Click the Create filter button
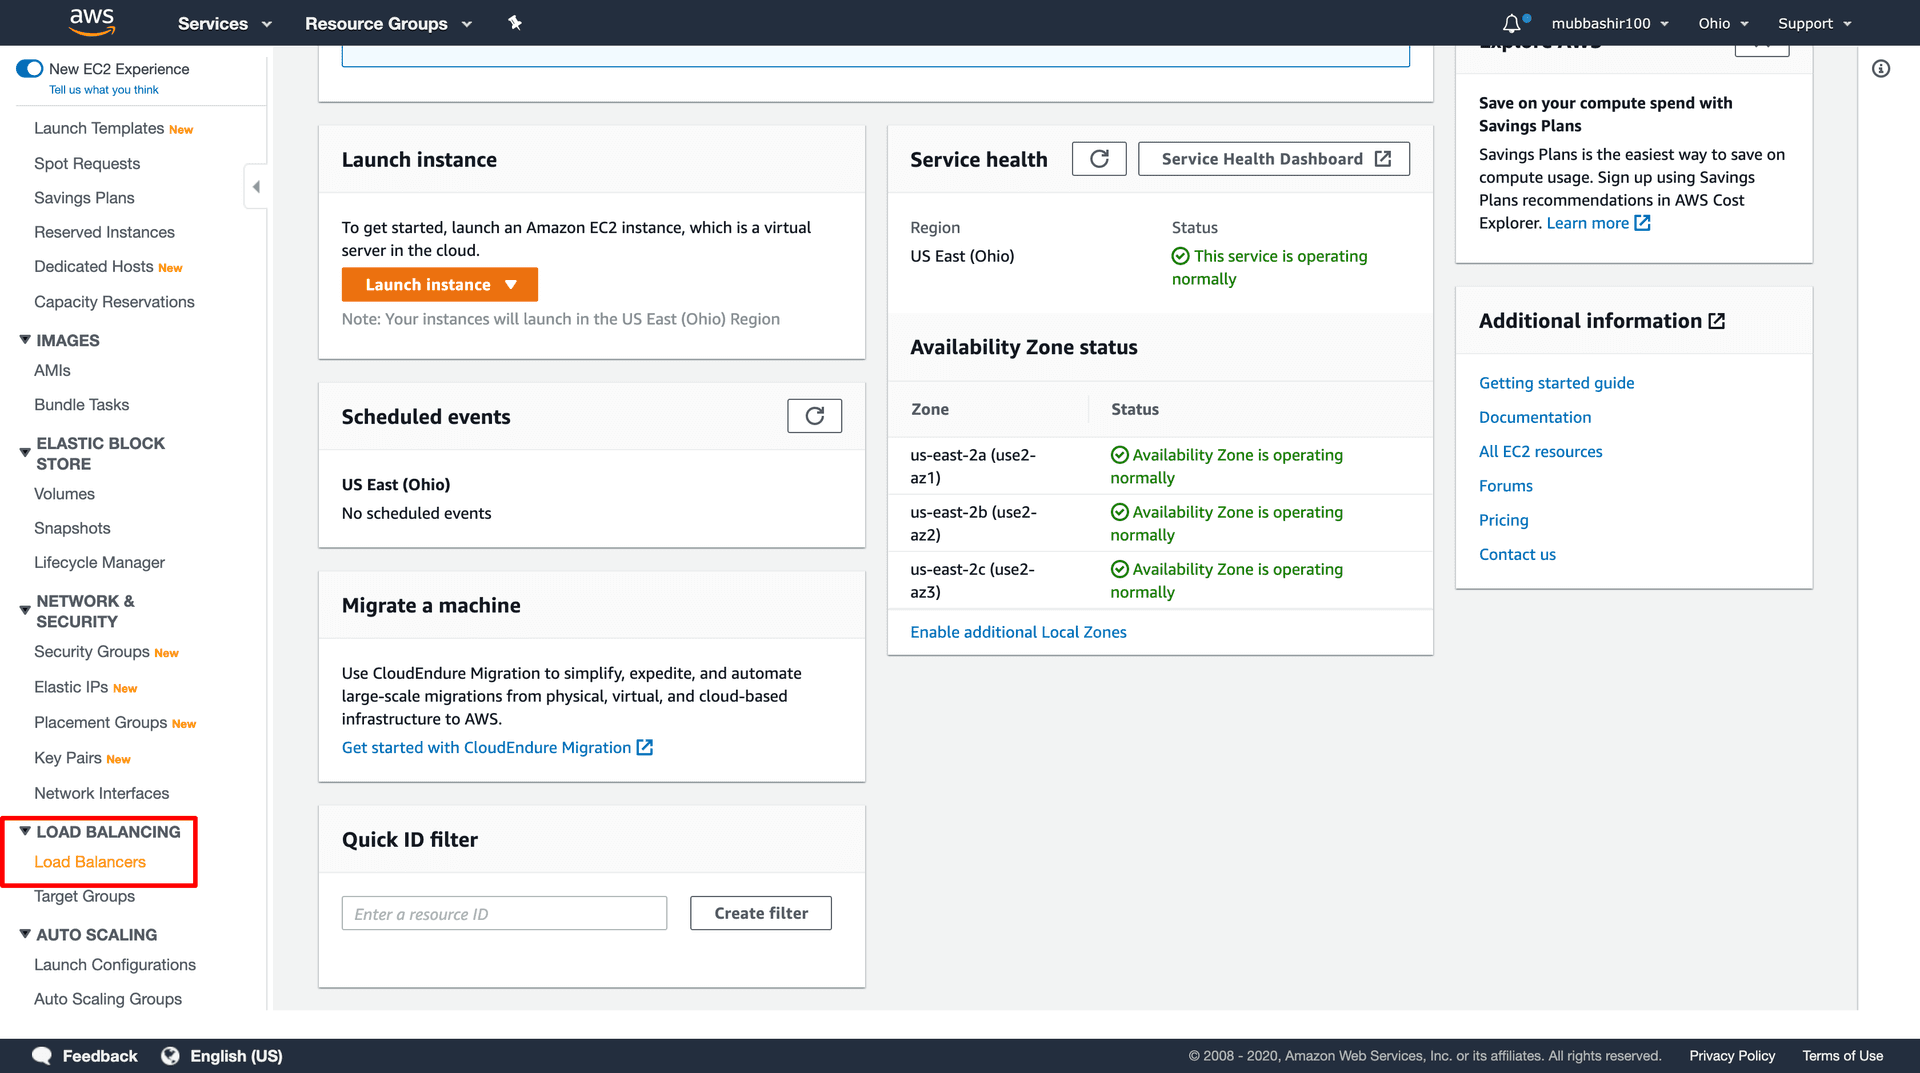The width and height of the screenshot is (1920, 1073). [761, 913]
